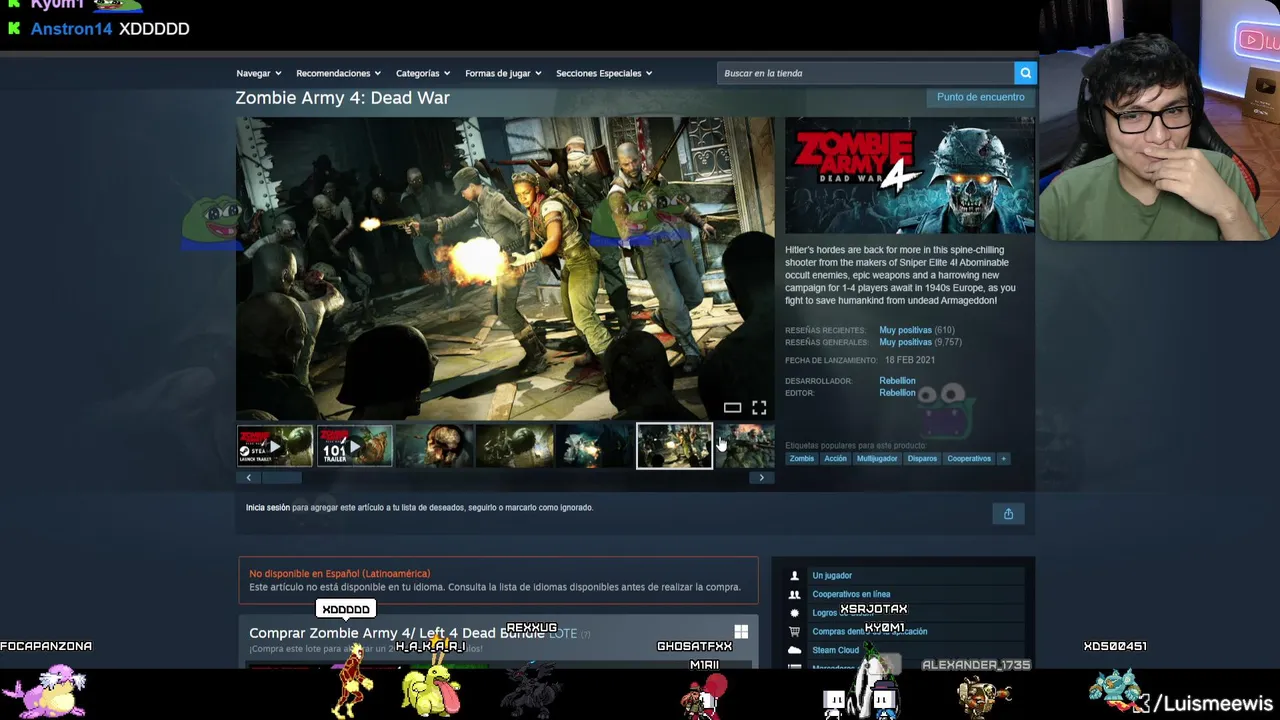This screenshot has height=720, width=1280.
Task: Click 'No disponible en Español (Latinoamérica)' notice
Action: pyautogui.click(x=340, y=574)
